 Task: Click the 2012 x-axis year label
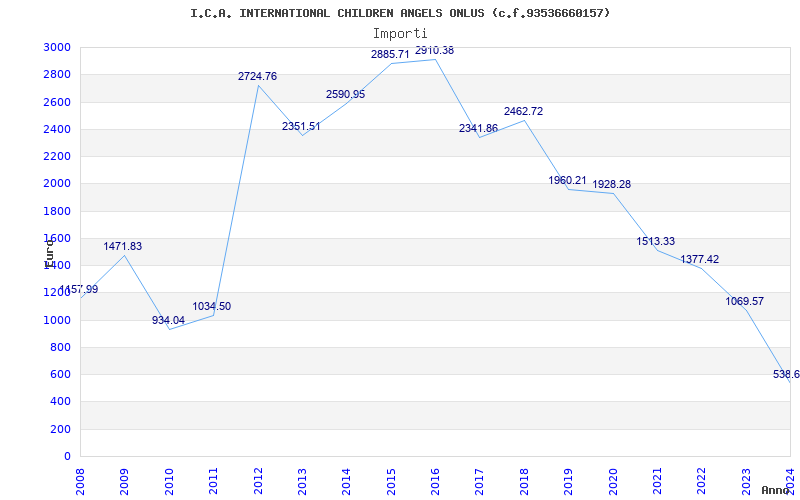(258, 481)
